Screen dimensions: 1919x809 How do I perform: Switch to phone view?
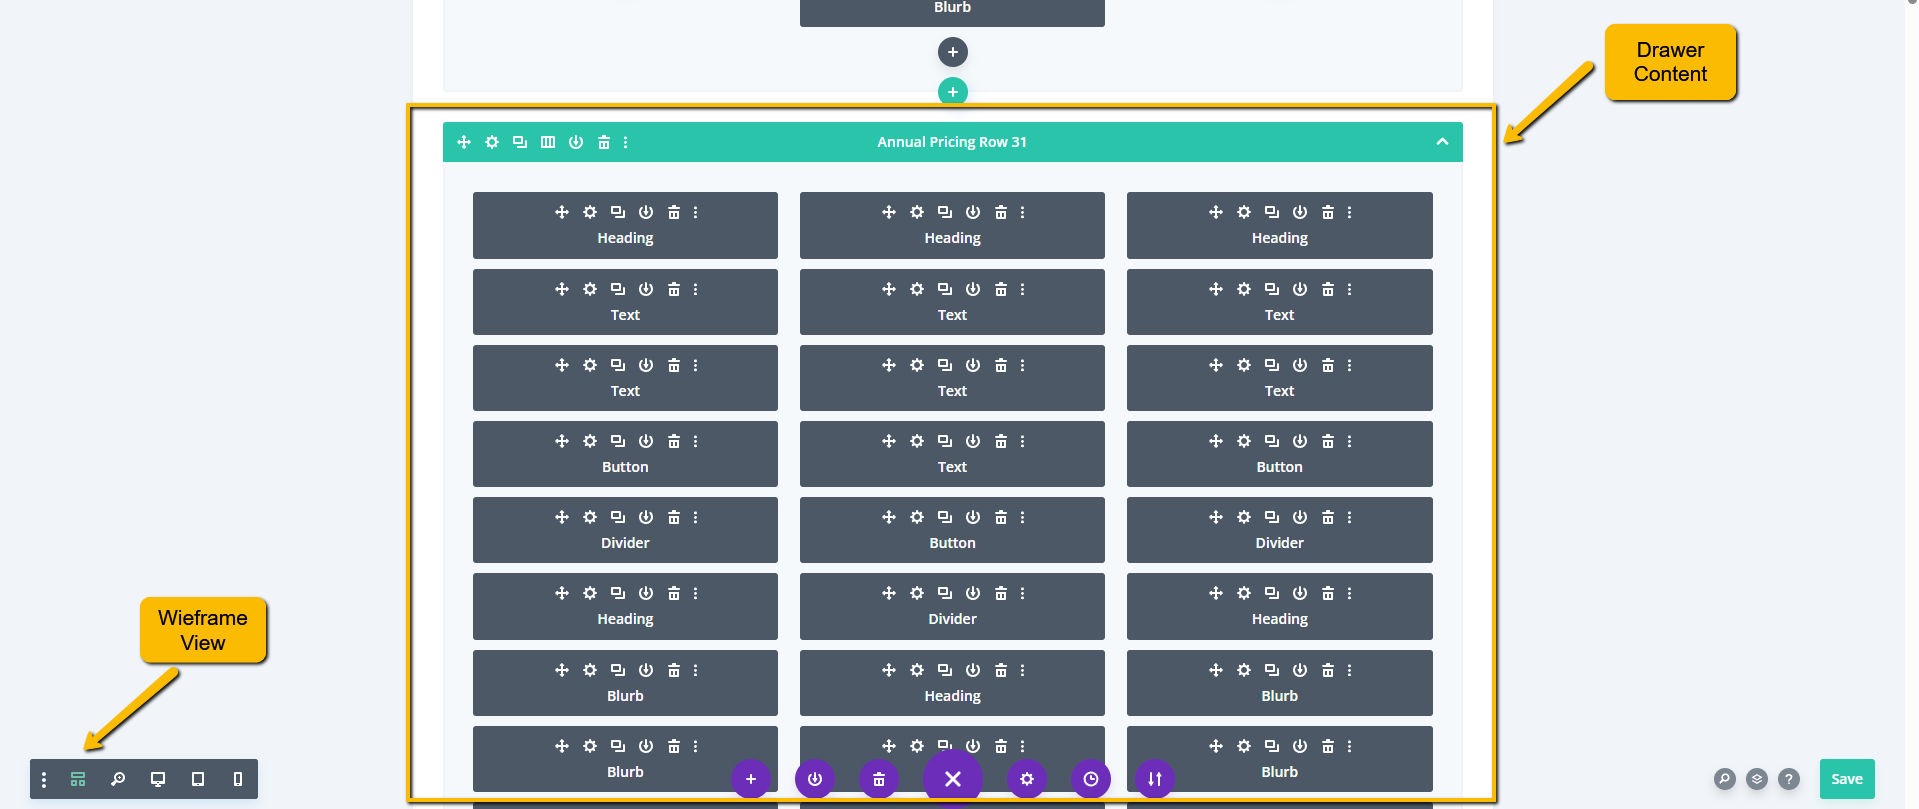click(x=238, y=779)
